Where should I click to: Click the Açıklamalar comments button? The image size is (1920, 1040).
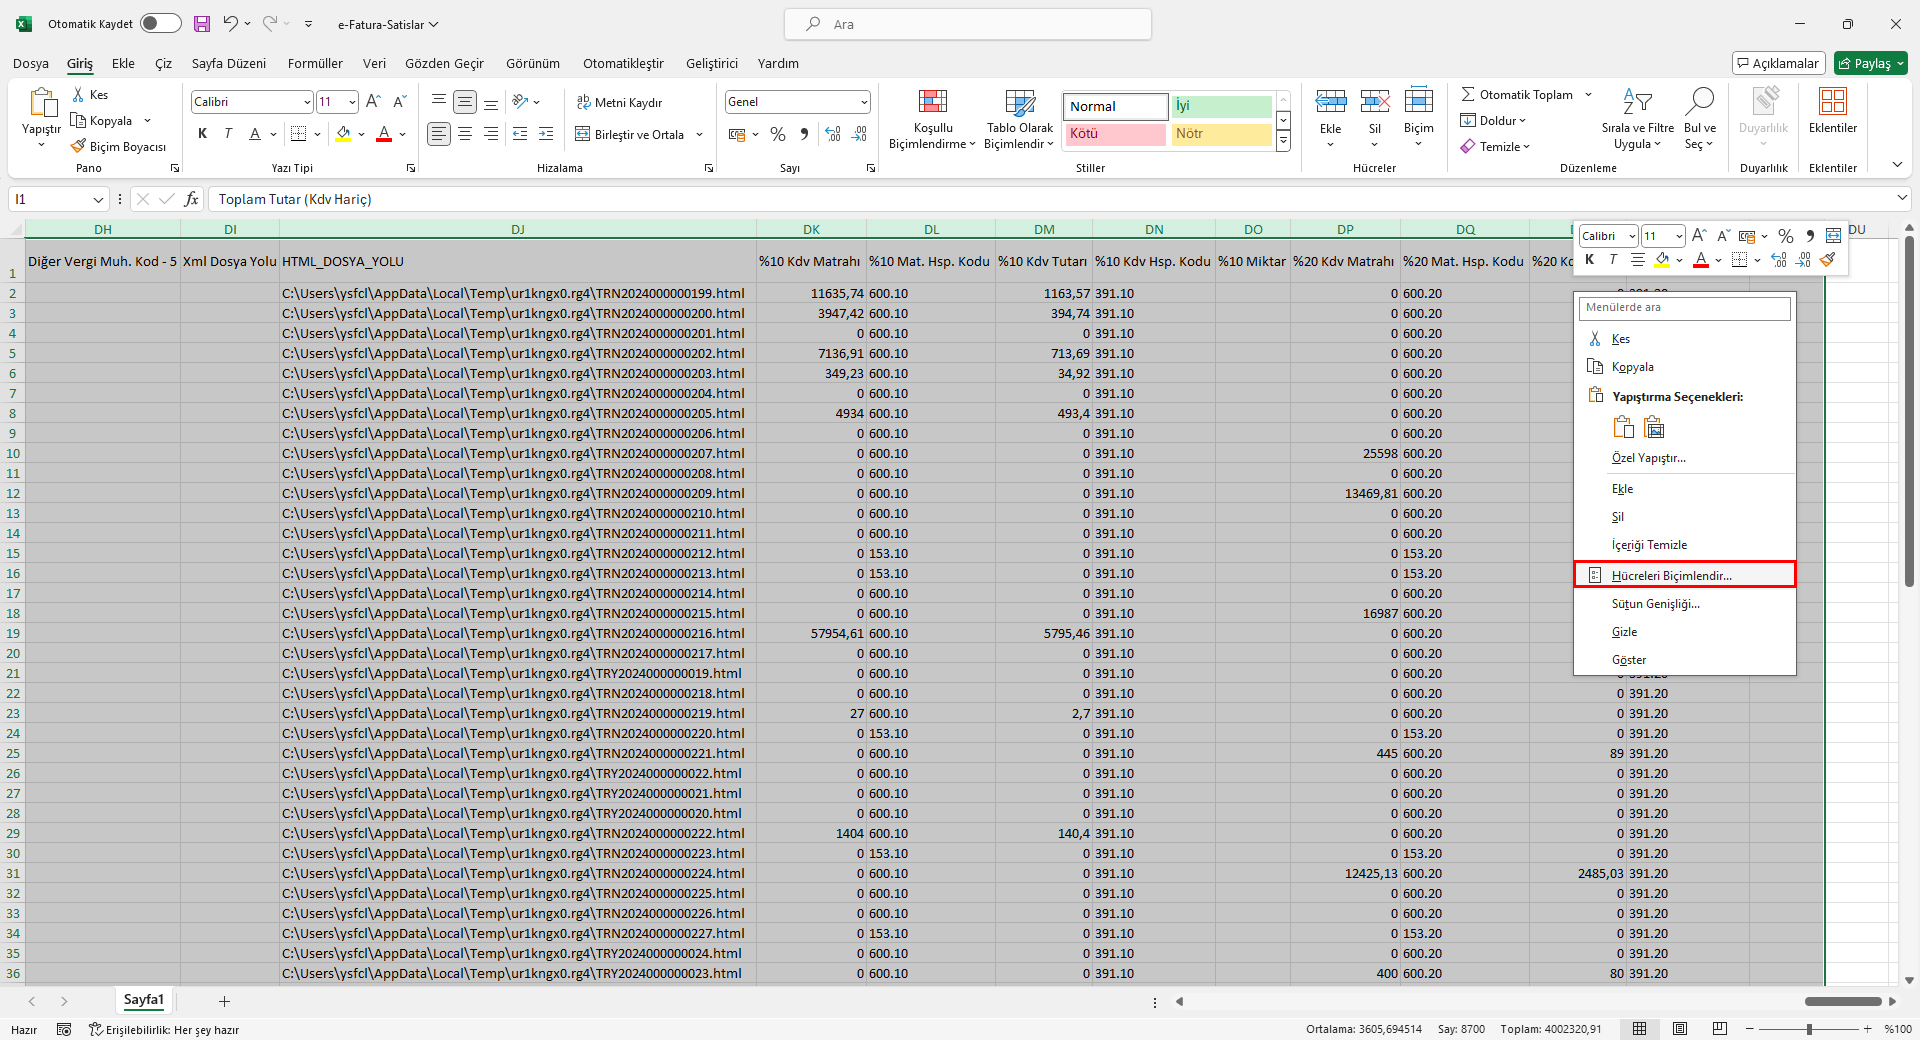tap(1779, 64)
